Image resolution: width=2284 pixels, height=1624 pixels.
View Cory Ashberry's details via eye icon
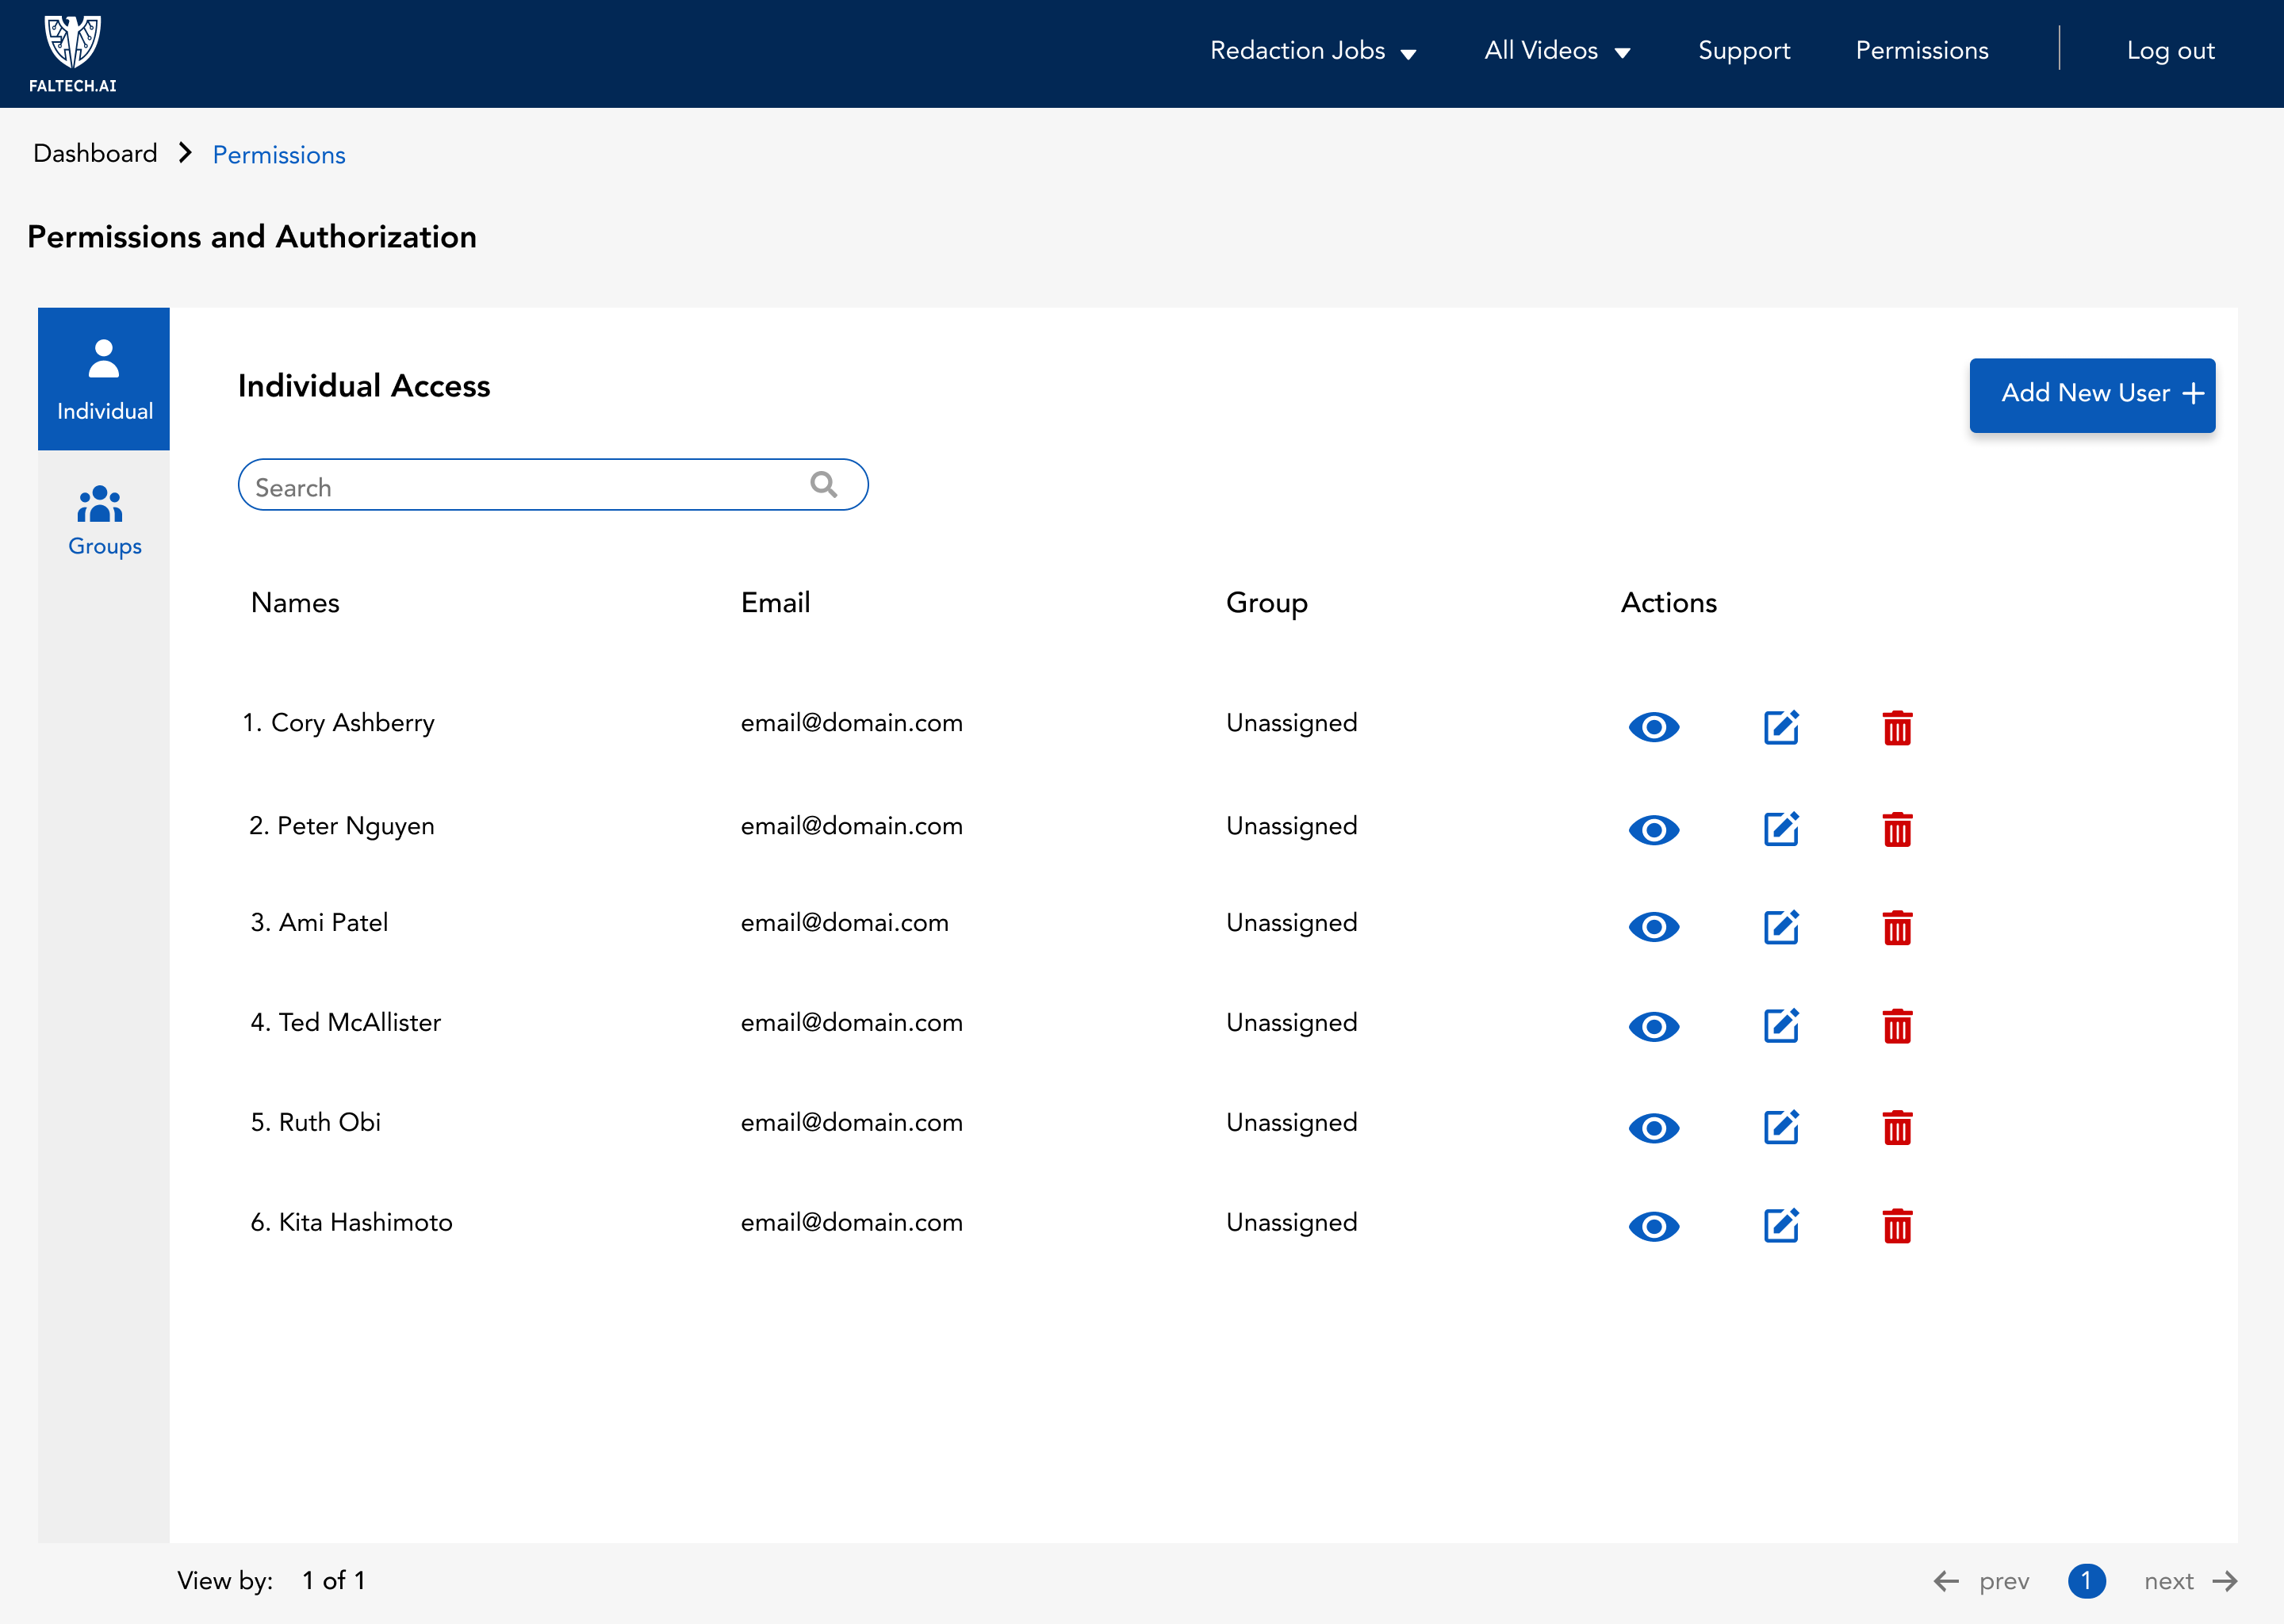point(1653,727)
